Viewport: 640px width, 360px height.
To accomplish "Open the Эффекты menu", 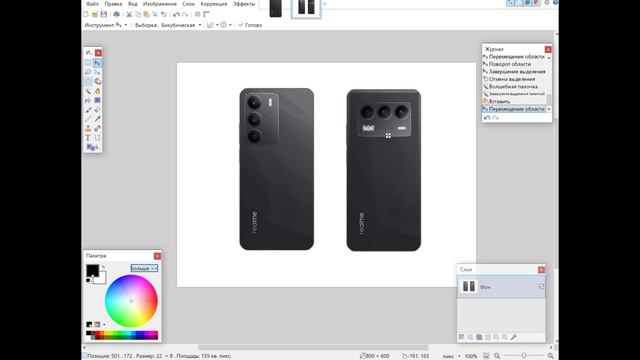I will [244, 4].
